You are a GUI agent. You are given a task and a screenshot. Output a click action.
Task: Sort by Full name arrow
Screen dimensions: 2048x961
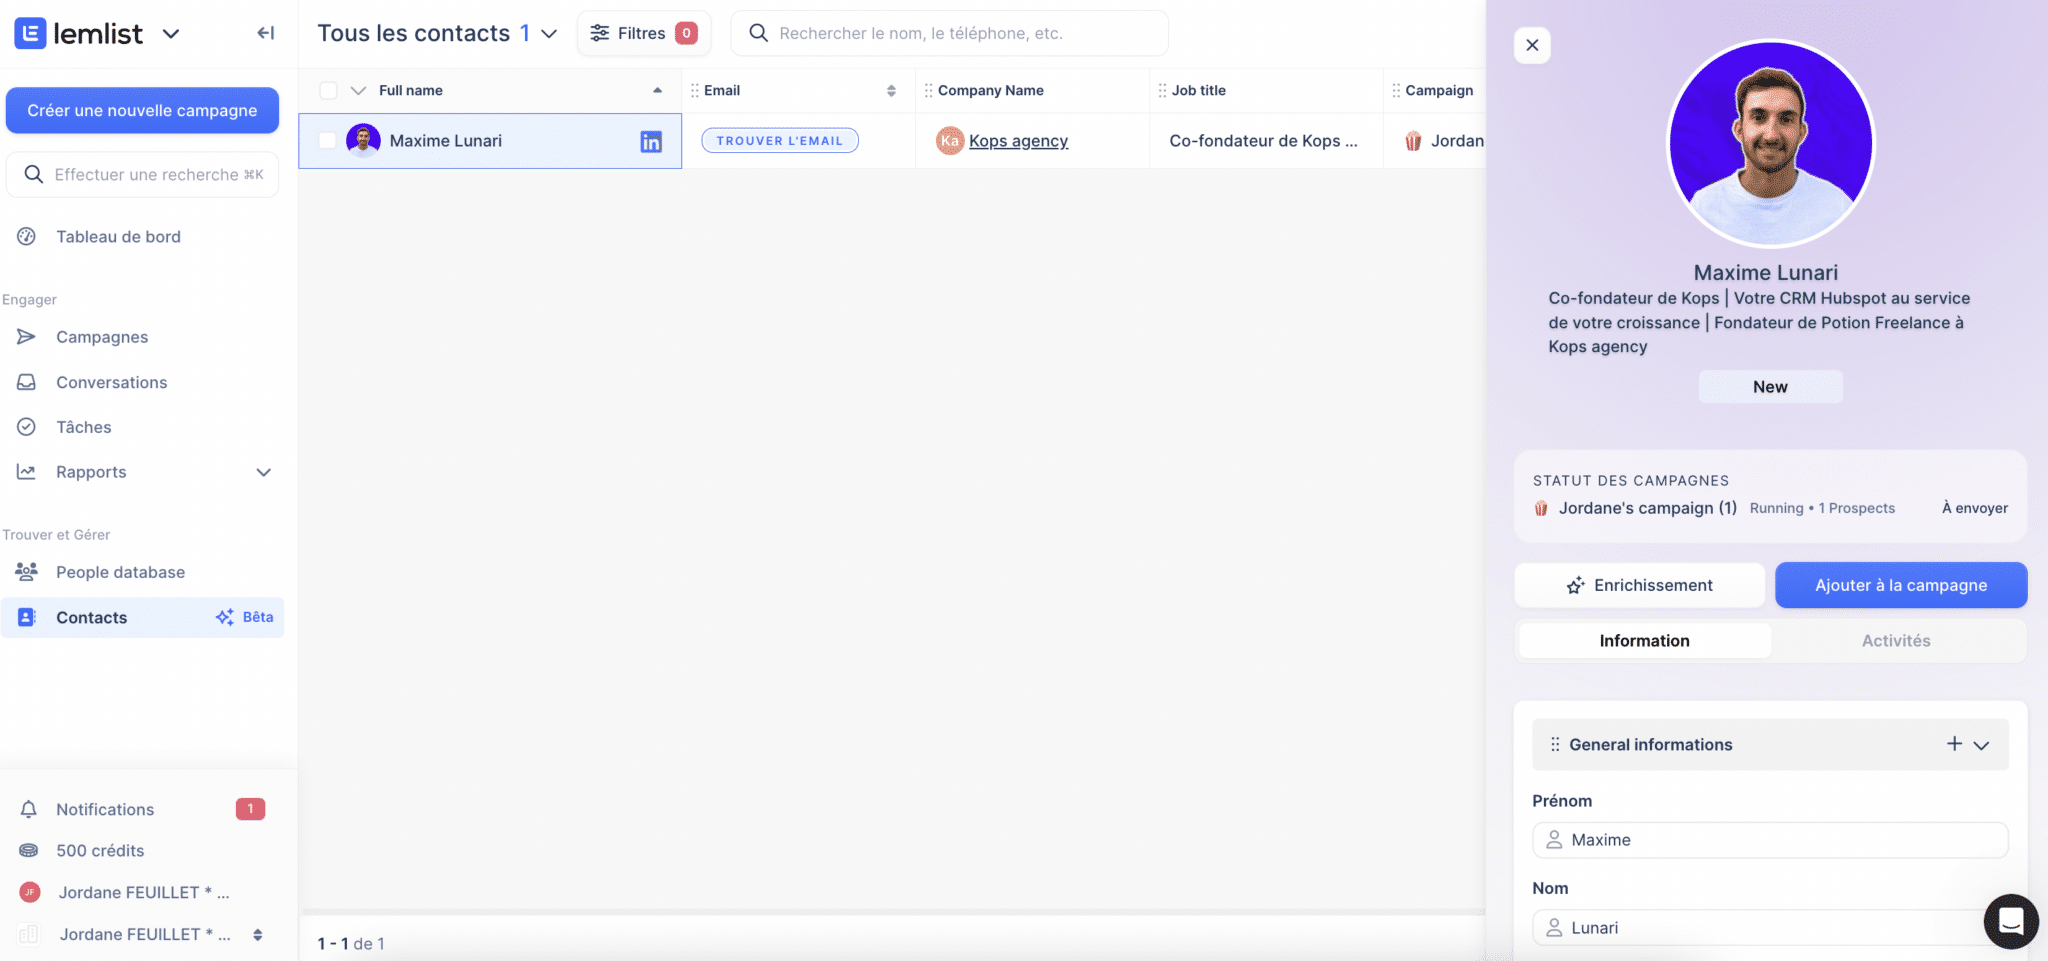(x=657, y=90)
